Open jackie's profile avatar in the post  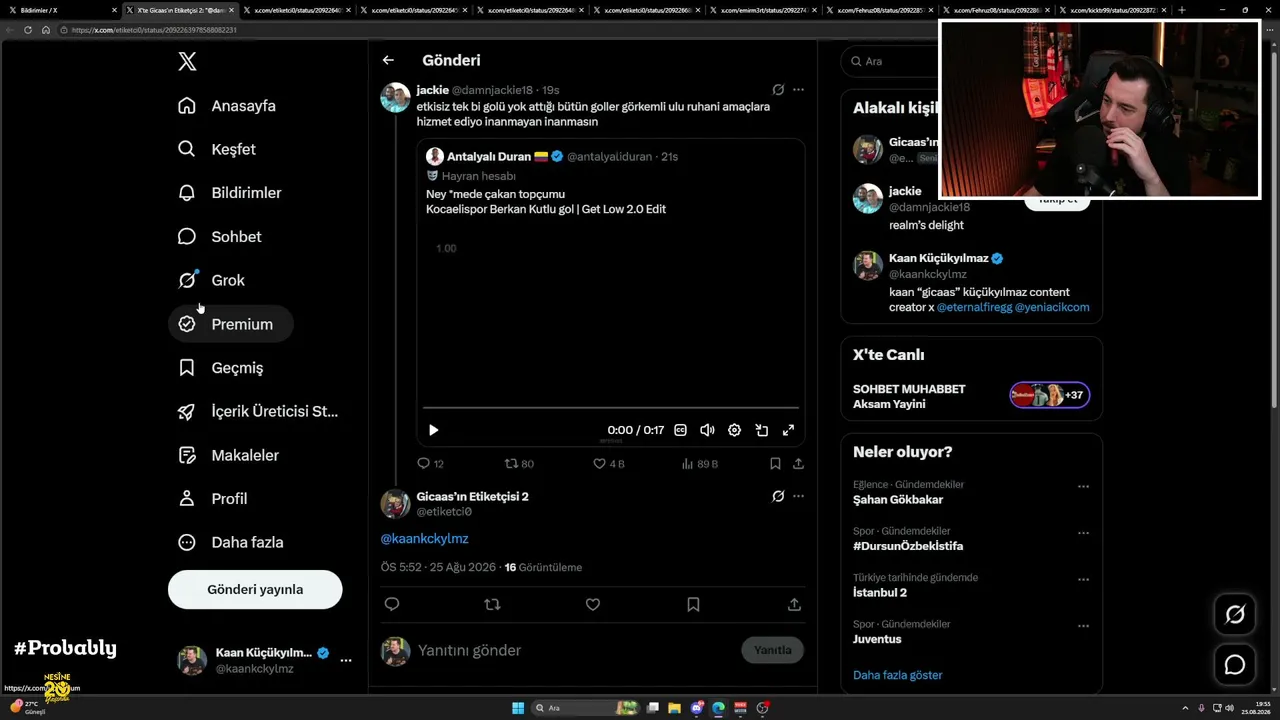coord(396,97)
